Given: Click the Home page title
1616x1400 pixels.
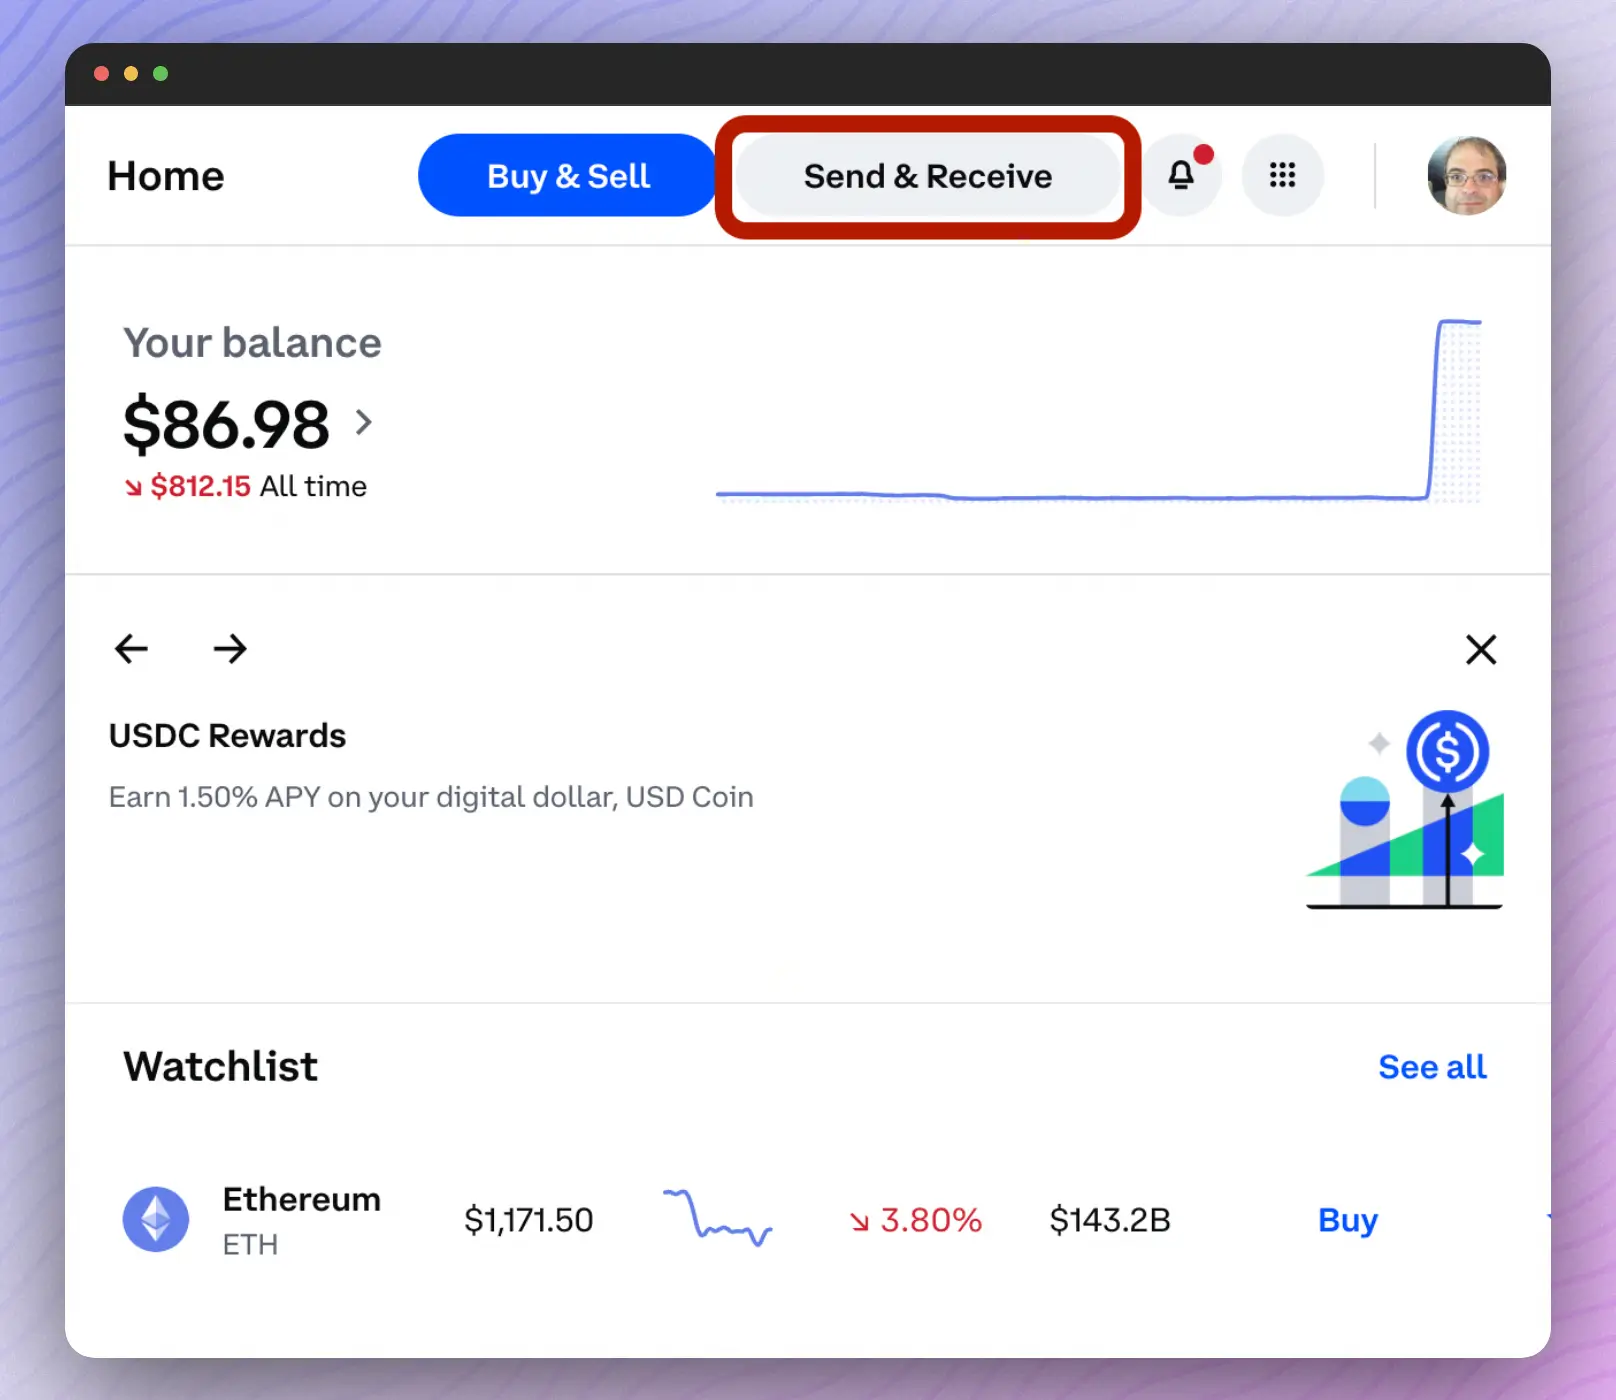Looking at the screenshot, I should [166, 176].
